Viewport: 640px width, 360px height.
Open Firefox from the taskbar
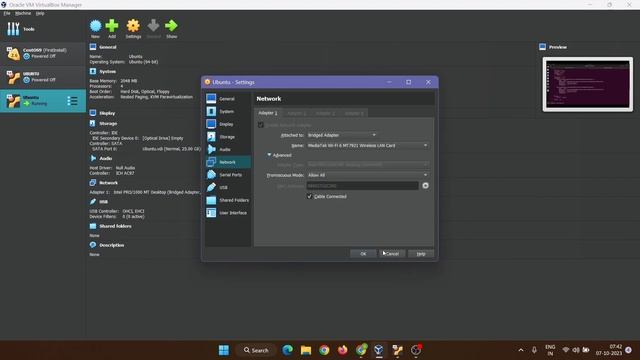(342, 350)
